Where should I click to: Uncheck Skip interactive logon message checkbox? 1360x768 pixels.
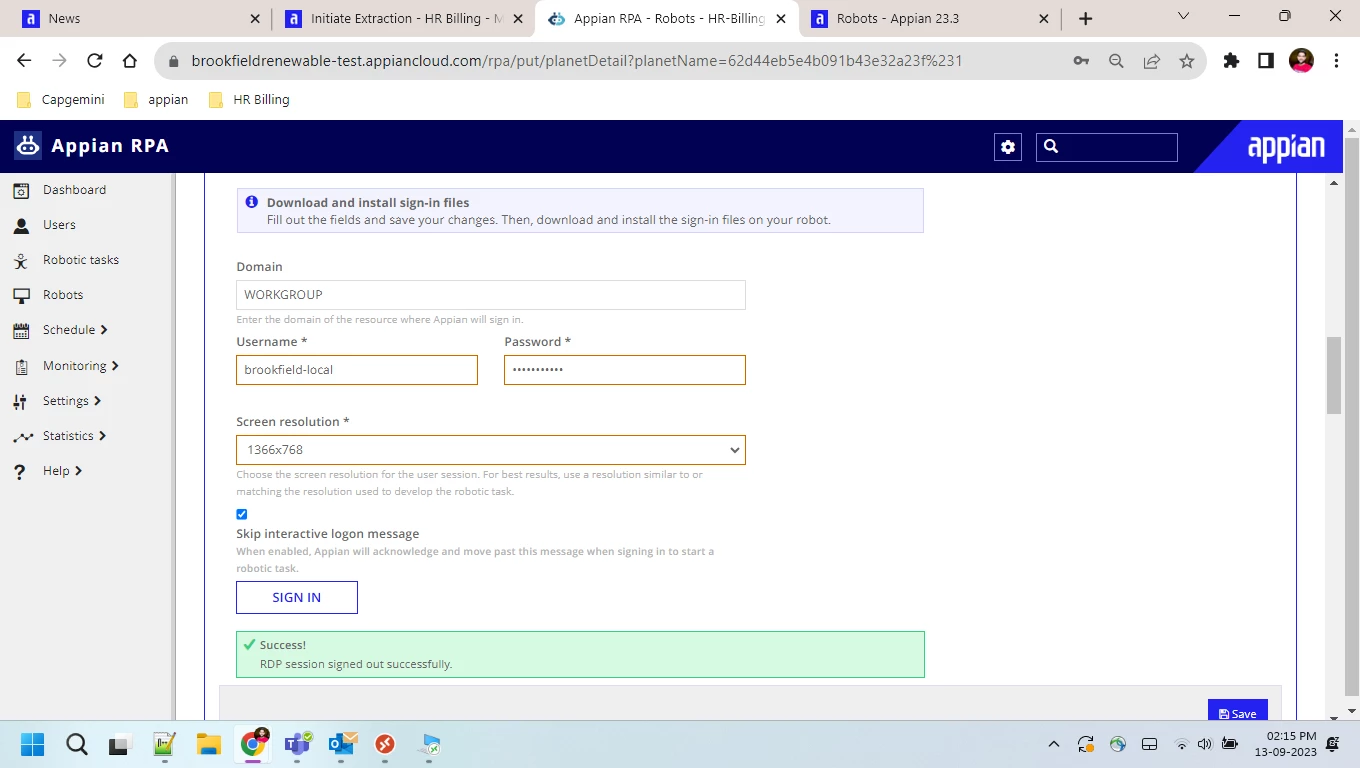click(x=242, y=514)
